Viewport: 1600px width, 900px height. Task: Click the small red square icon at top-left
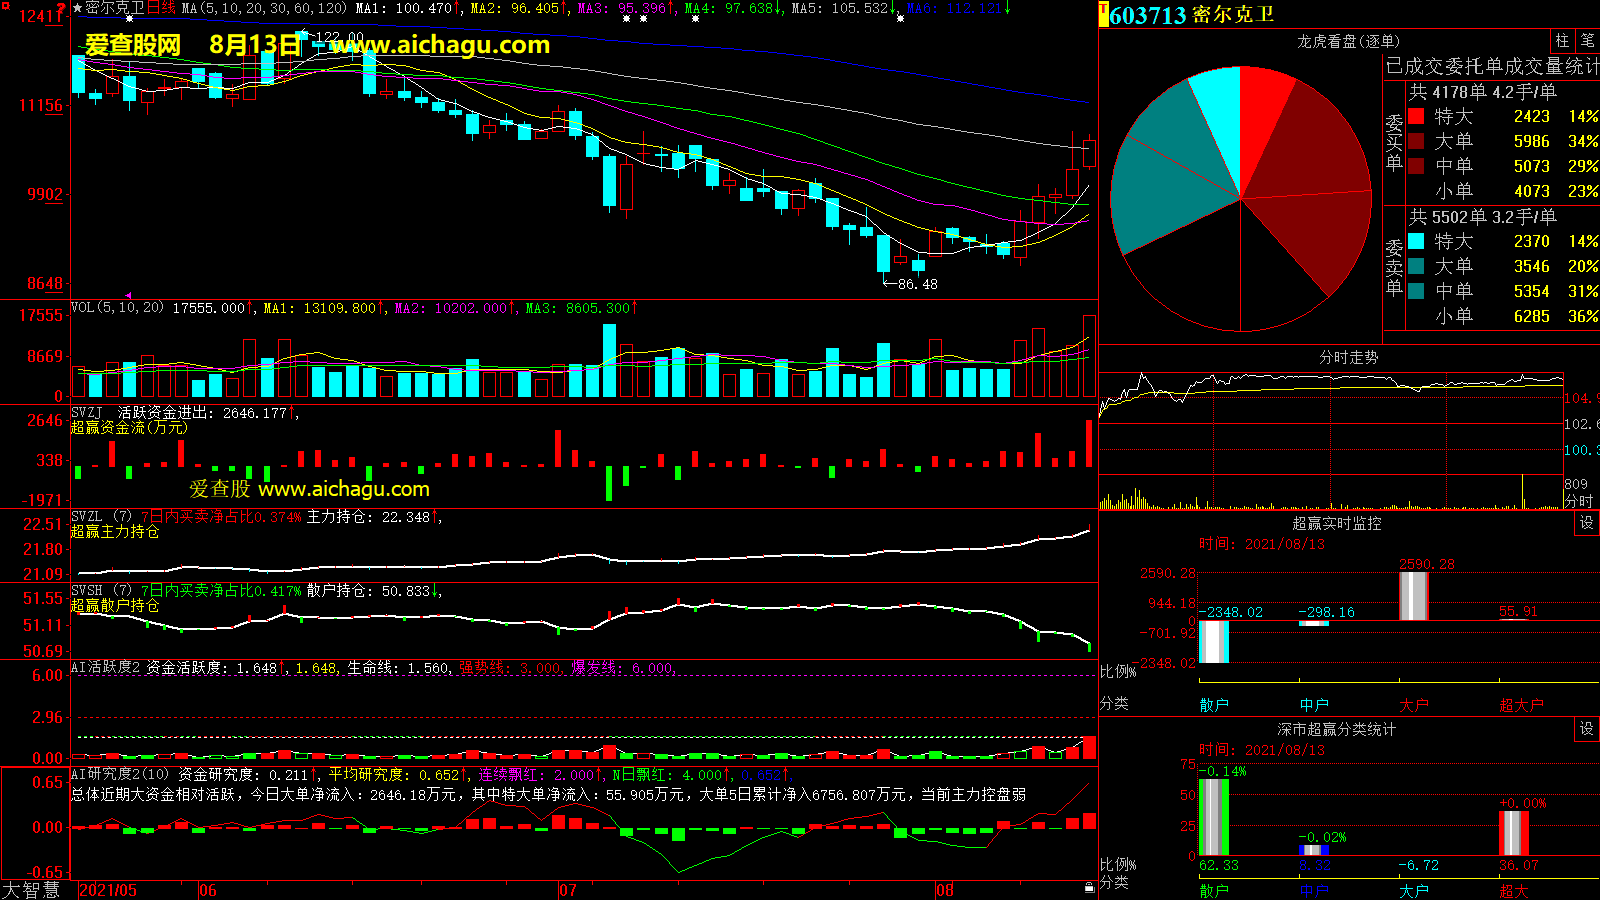click(6, 7)
